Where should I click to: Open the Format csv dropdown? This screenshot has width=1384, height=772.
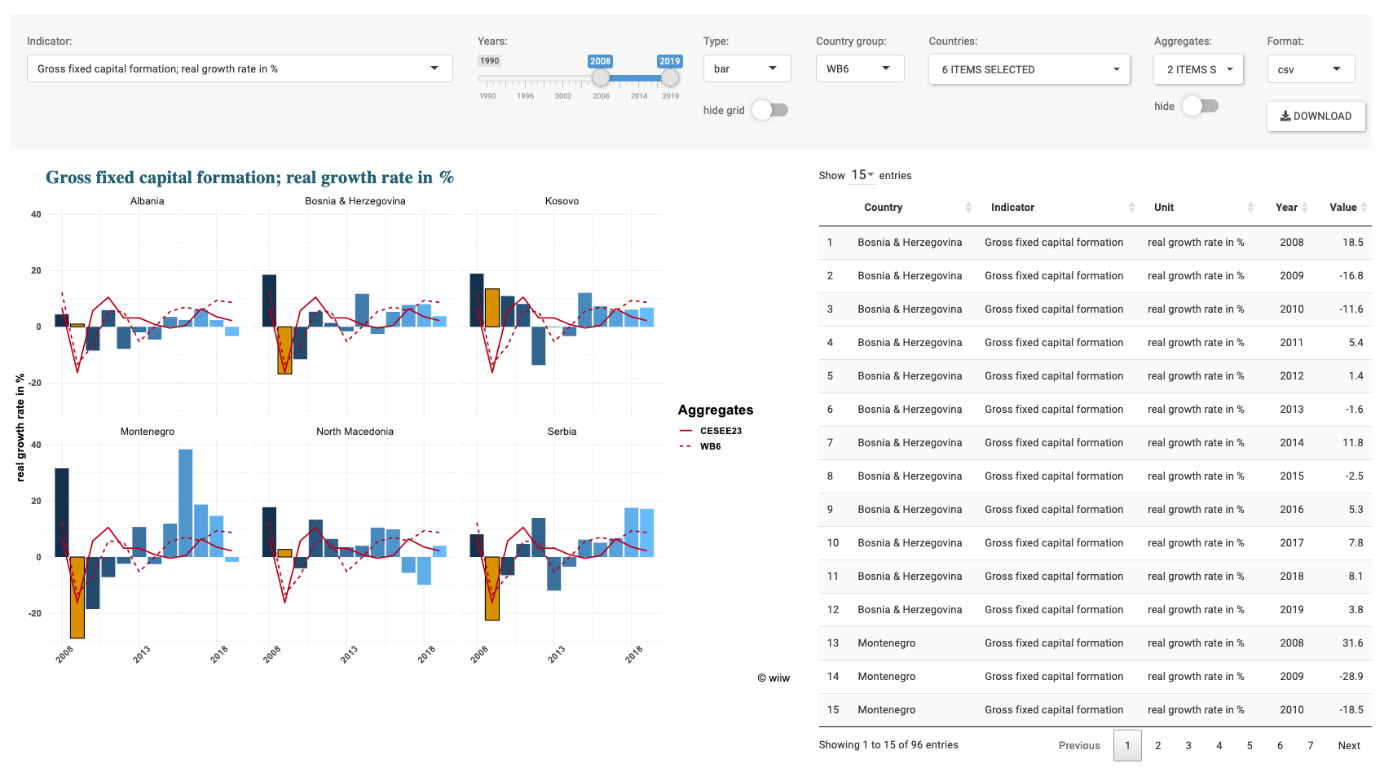point(1310,69)
